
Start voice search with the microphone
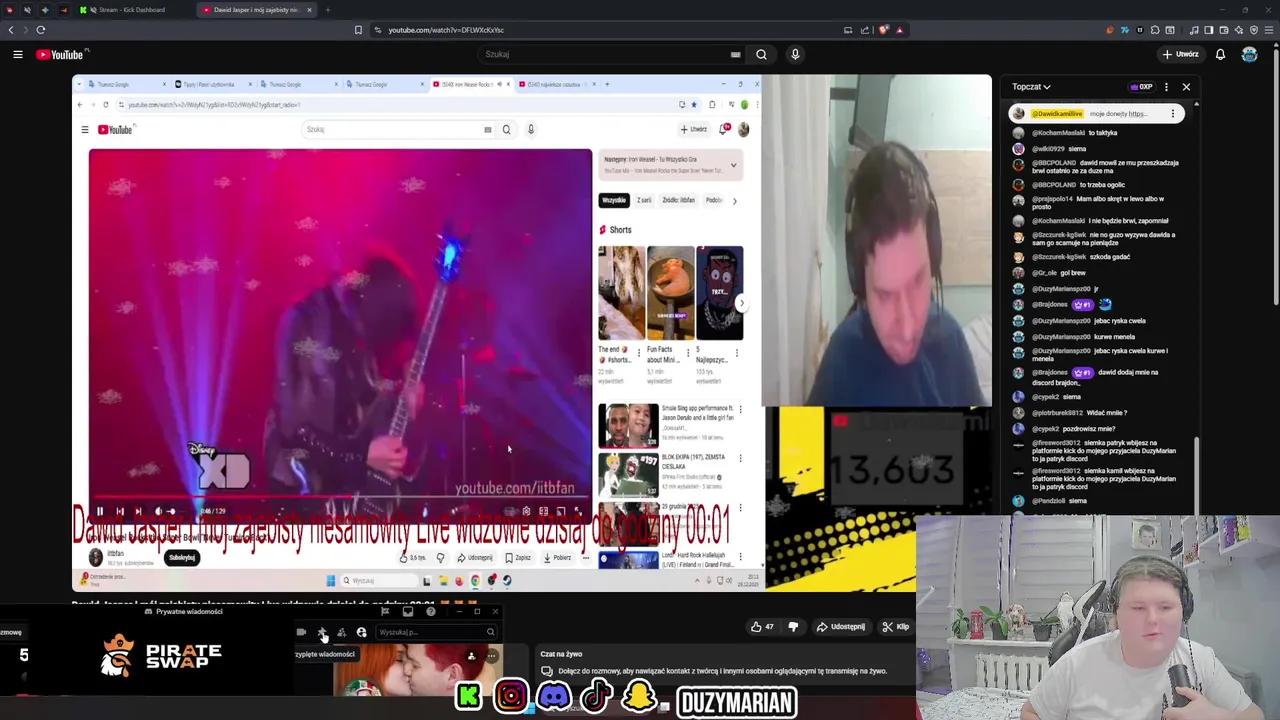[x=795, y=54]
